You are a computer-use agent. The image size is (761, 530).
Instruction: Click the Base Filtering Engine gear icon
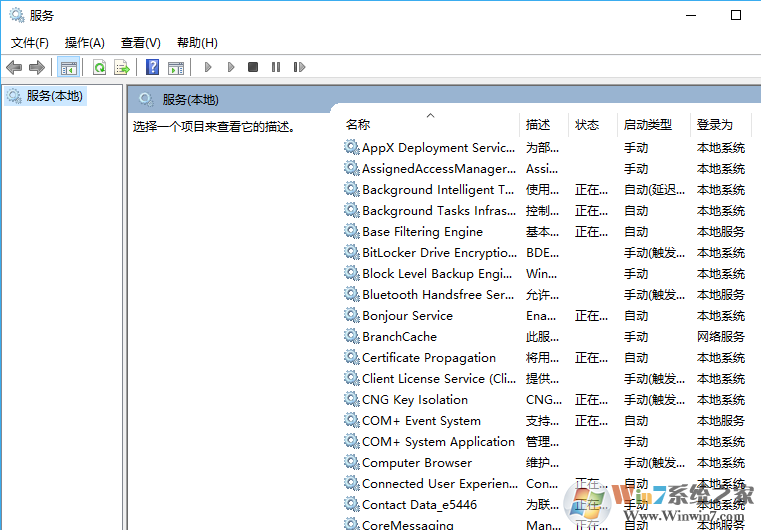click(351, 231)
